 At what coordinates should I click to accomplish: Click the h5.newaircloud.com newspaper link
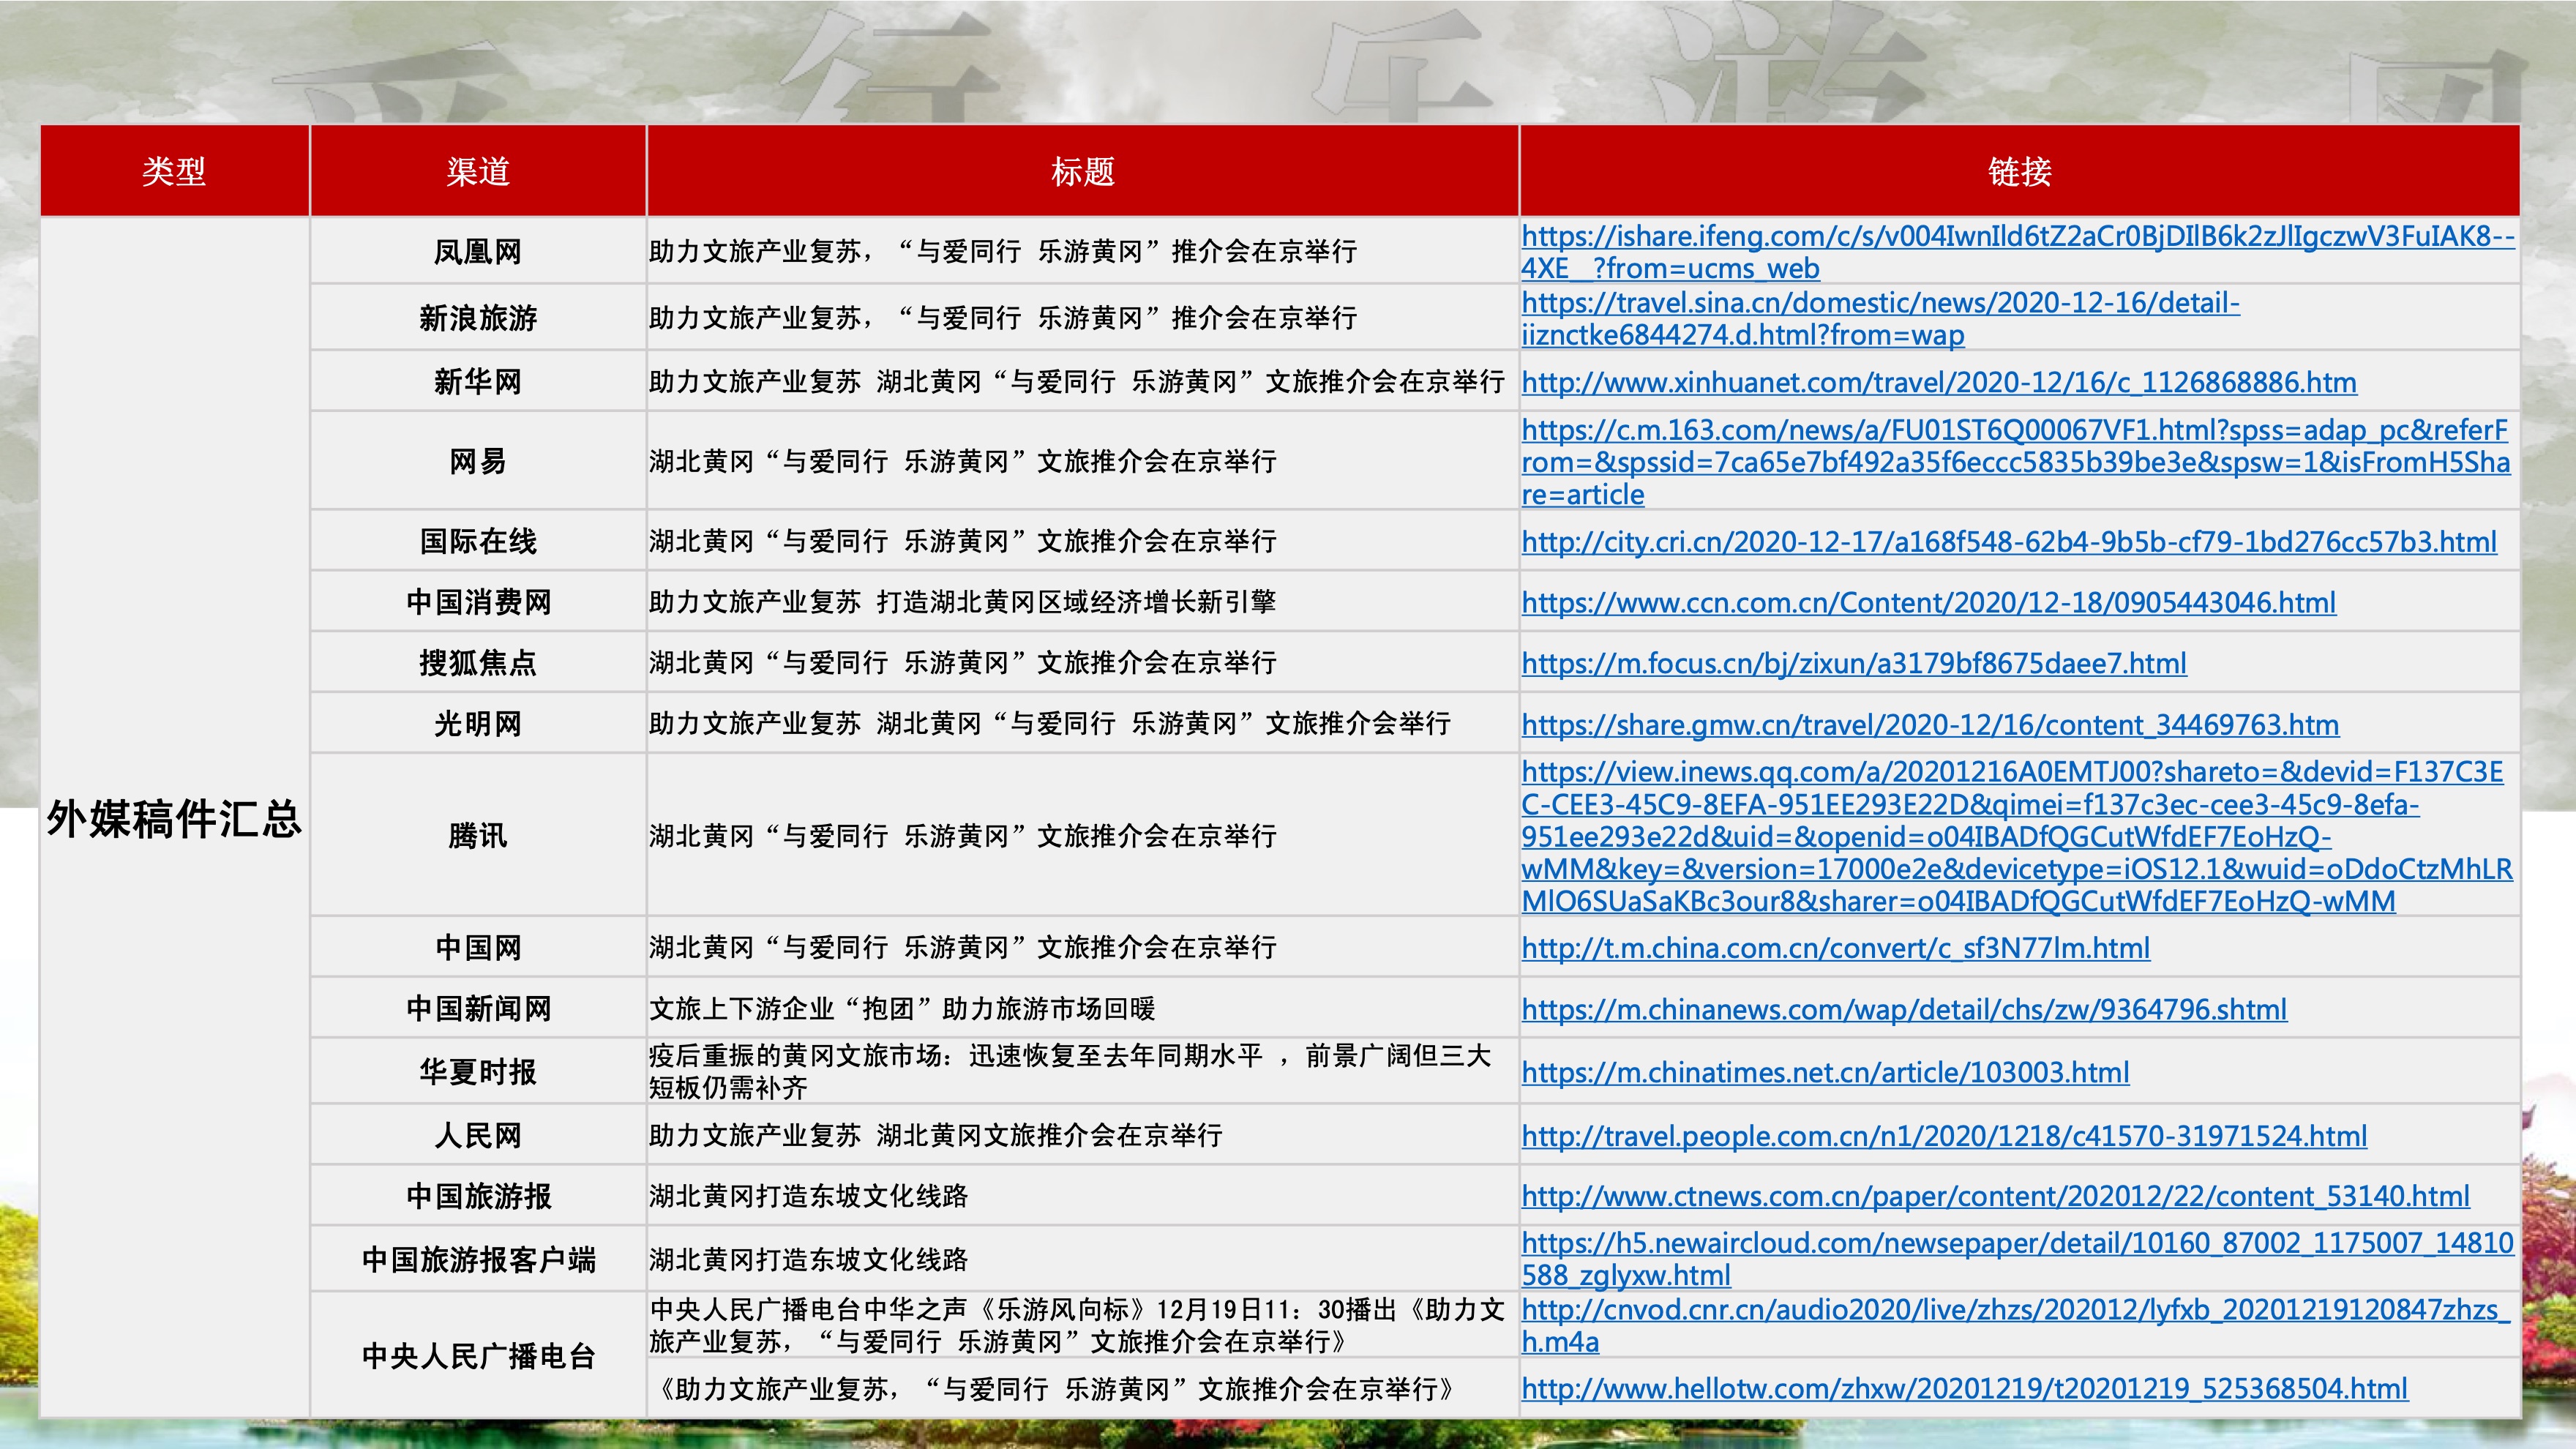(2016, 1244)
